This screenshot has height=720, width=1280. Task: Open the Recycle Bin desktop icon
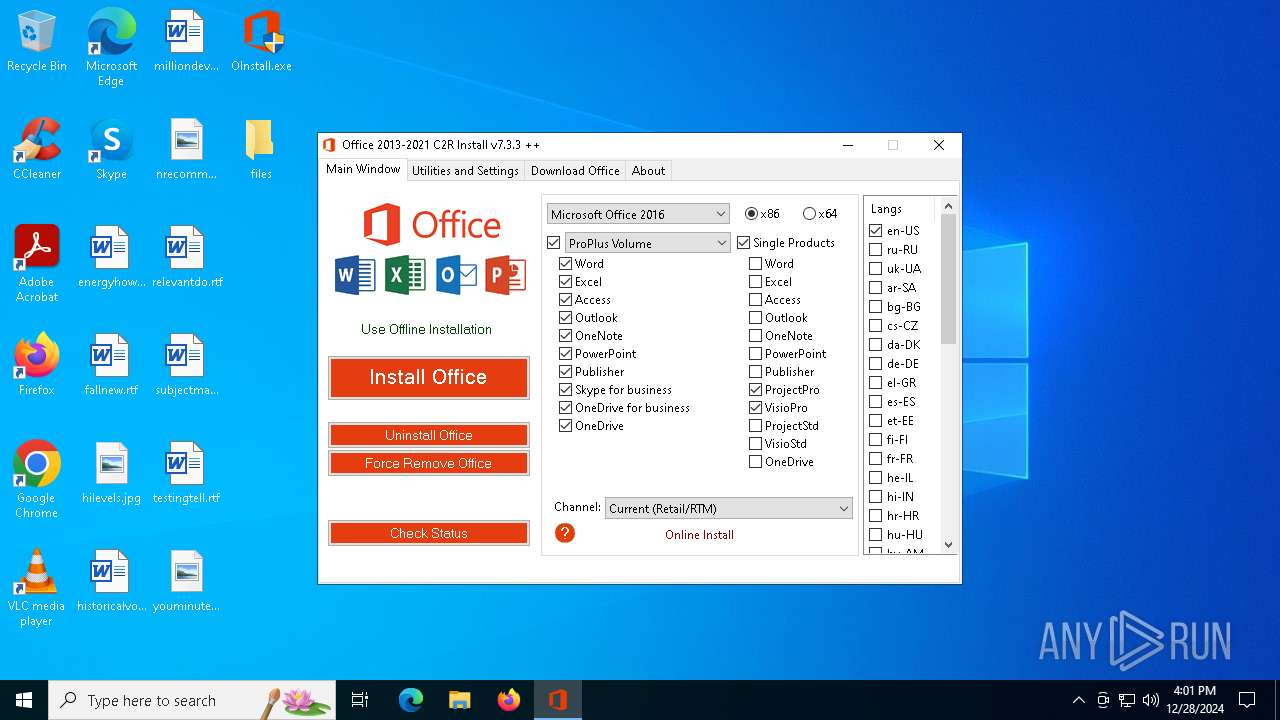coord(37,42)
